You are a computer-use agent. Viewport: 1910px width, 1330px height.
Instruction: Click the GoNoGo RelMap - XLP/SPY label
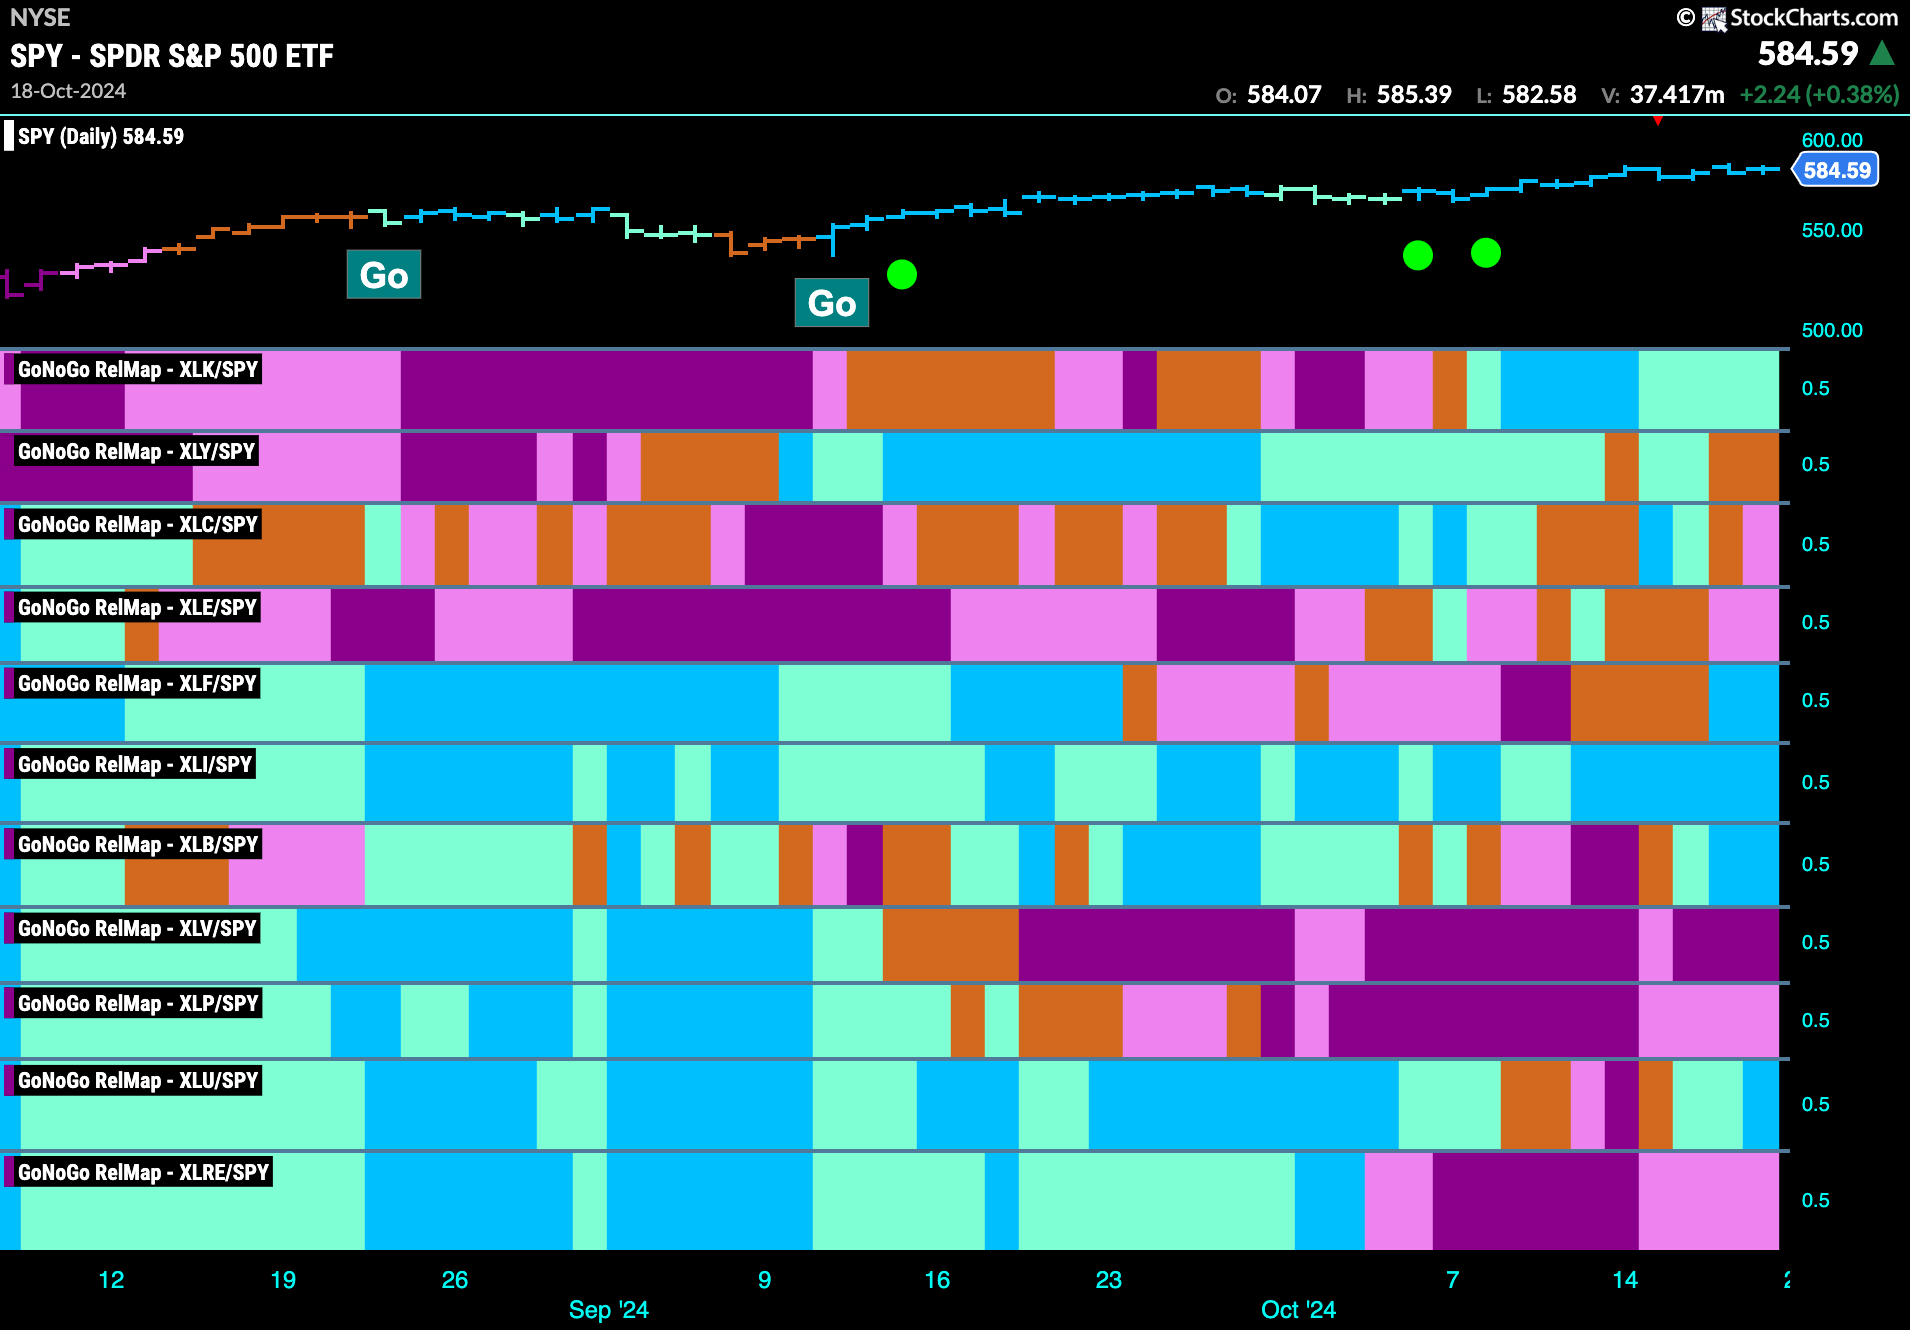pyautogui.click(x=138, y=1003)
